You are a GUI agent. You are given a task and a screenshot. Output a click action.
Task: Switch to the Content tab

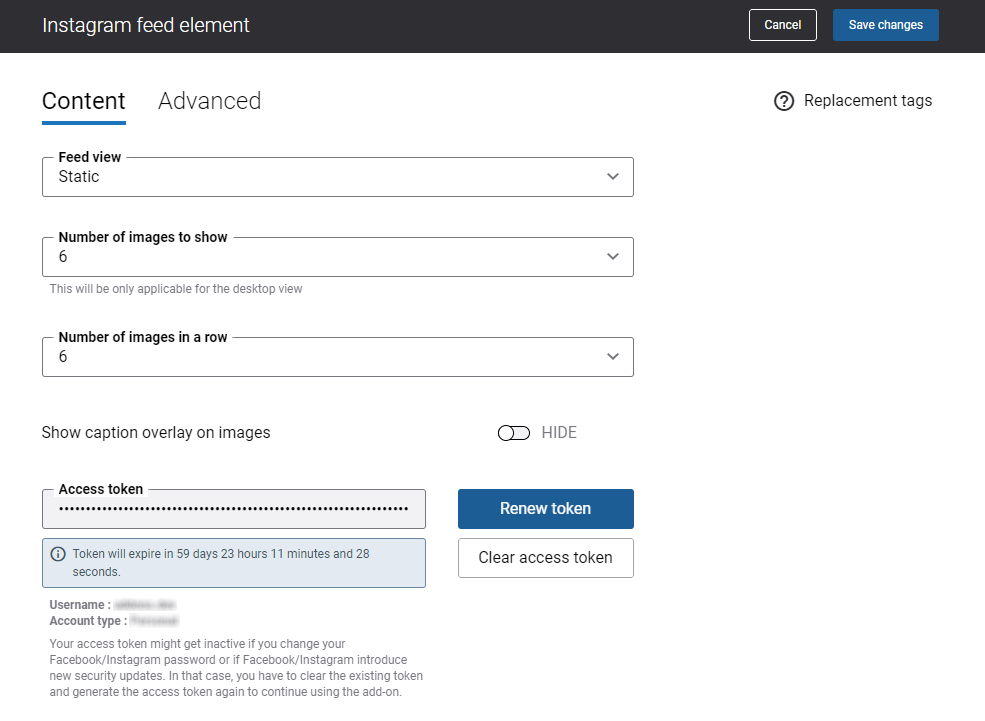(84, 101)
